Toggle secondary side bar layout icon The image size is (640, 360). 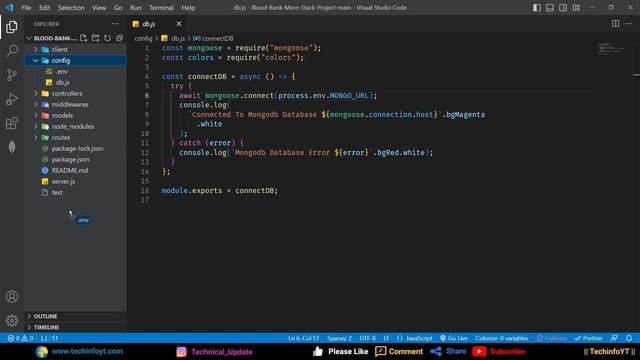(x=563, y=8)
